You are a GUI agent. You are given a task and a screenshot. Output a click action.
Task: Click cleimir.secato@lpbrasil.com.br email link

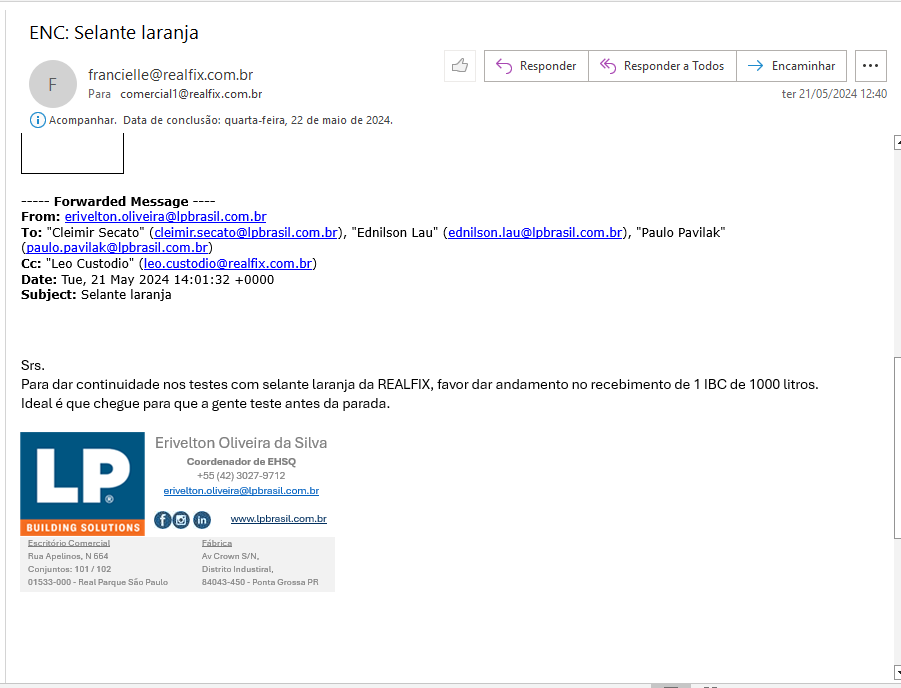[245, 232]
